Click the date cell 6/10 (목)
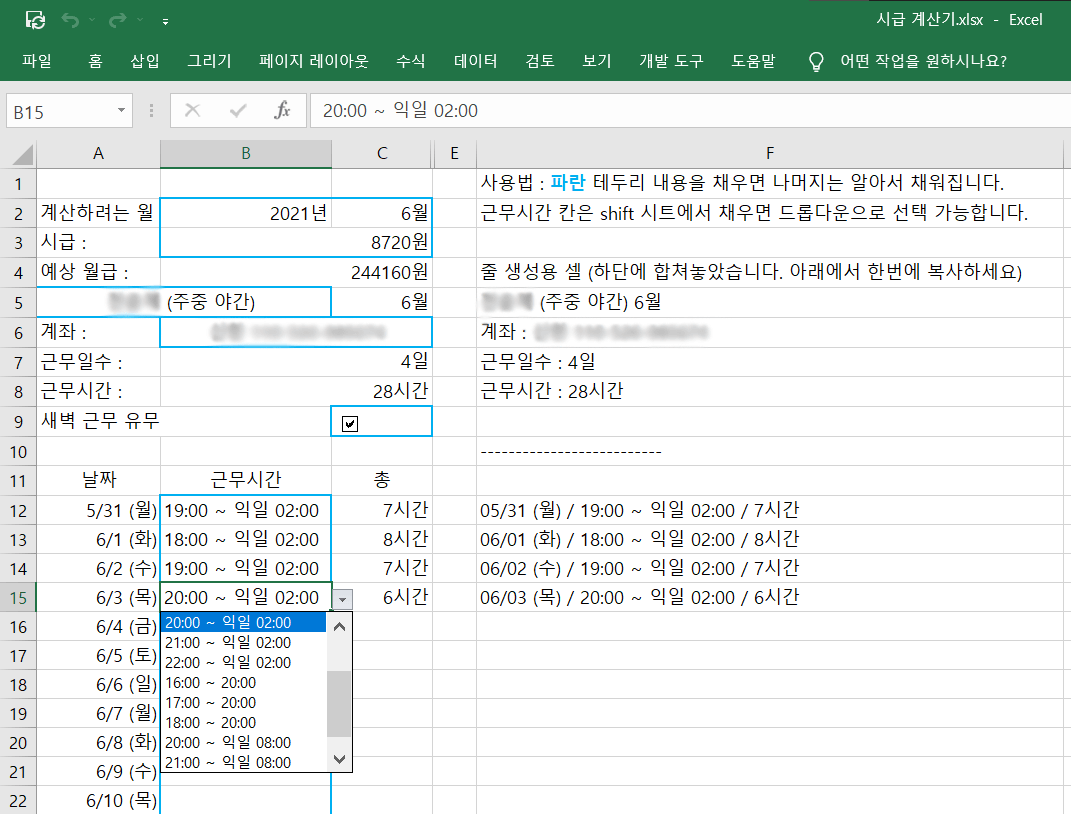The height and width of the screenshot is (814, 1071). pyautogui.click(x=98, y=800)
